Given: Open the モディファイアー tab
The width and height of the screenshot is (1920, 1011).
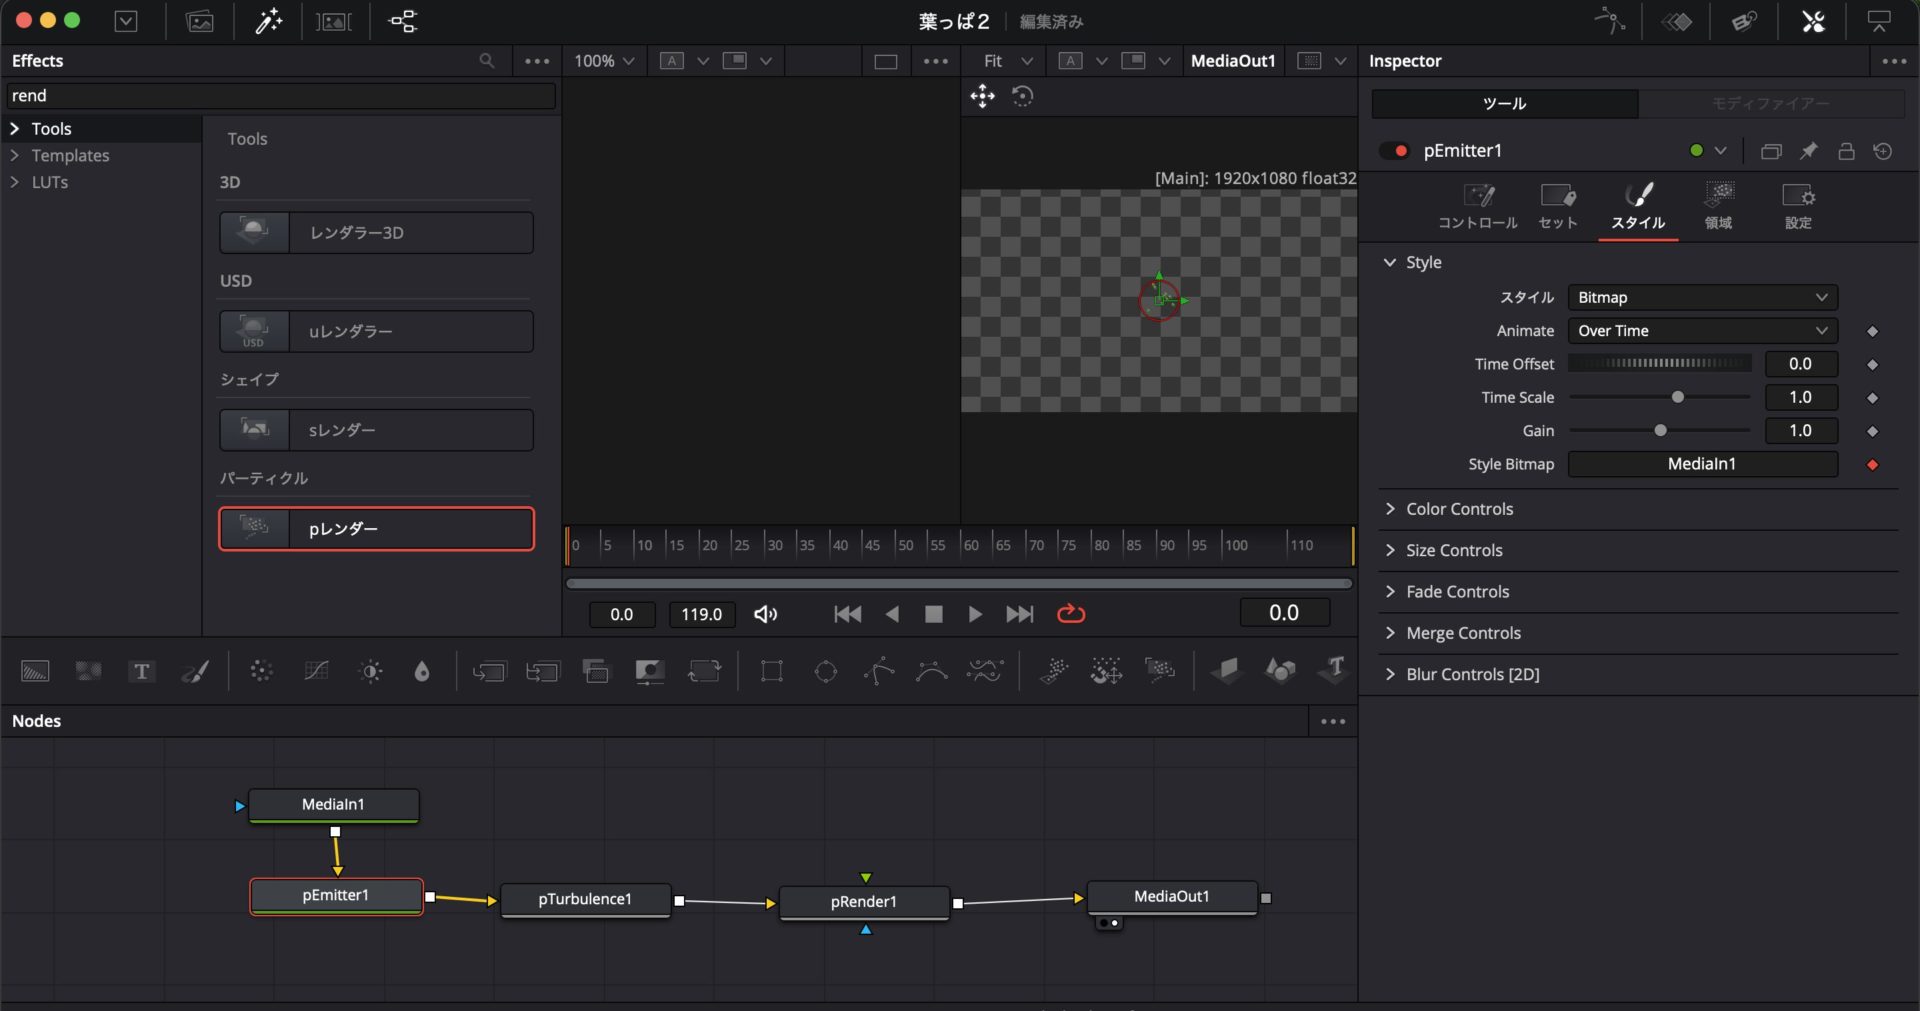Looking at the screenshot, I should 1770,103.
